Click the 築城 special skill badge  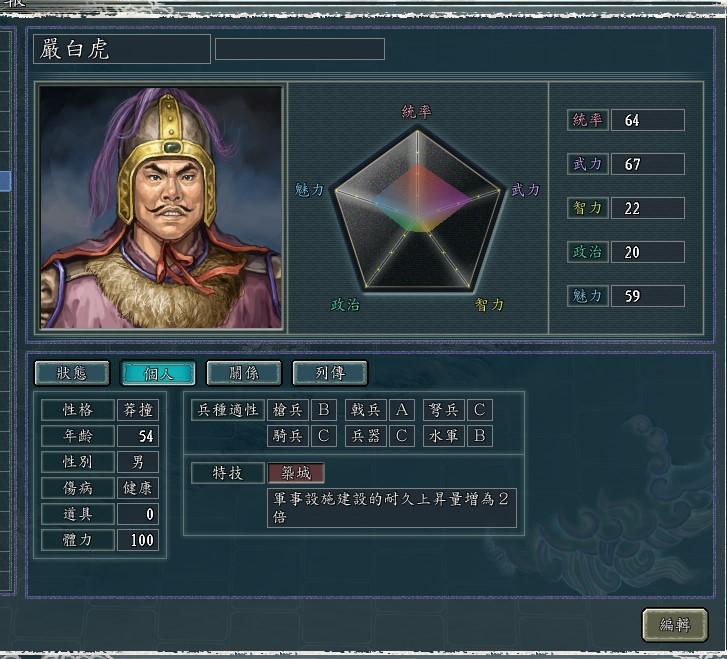coord(296,473)
